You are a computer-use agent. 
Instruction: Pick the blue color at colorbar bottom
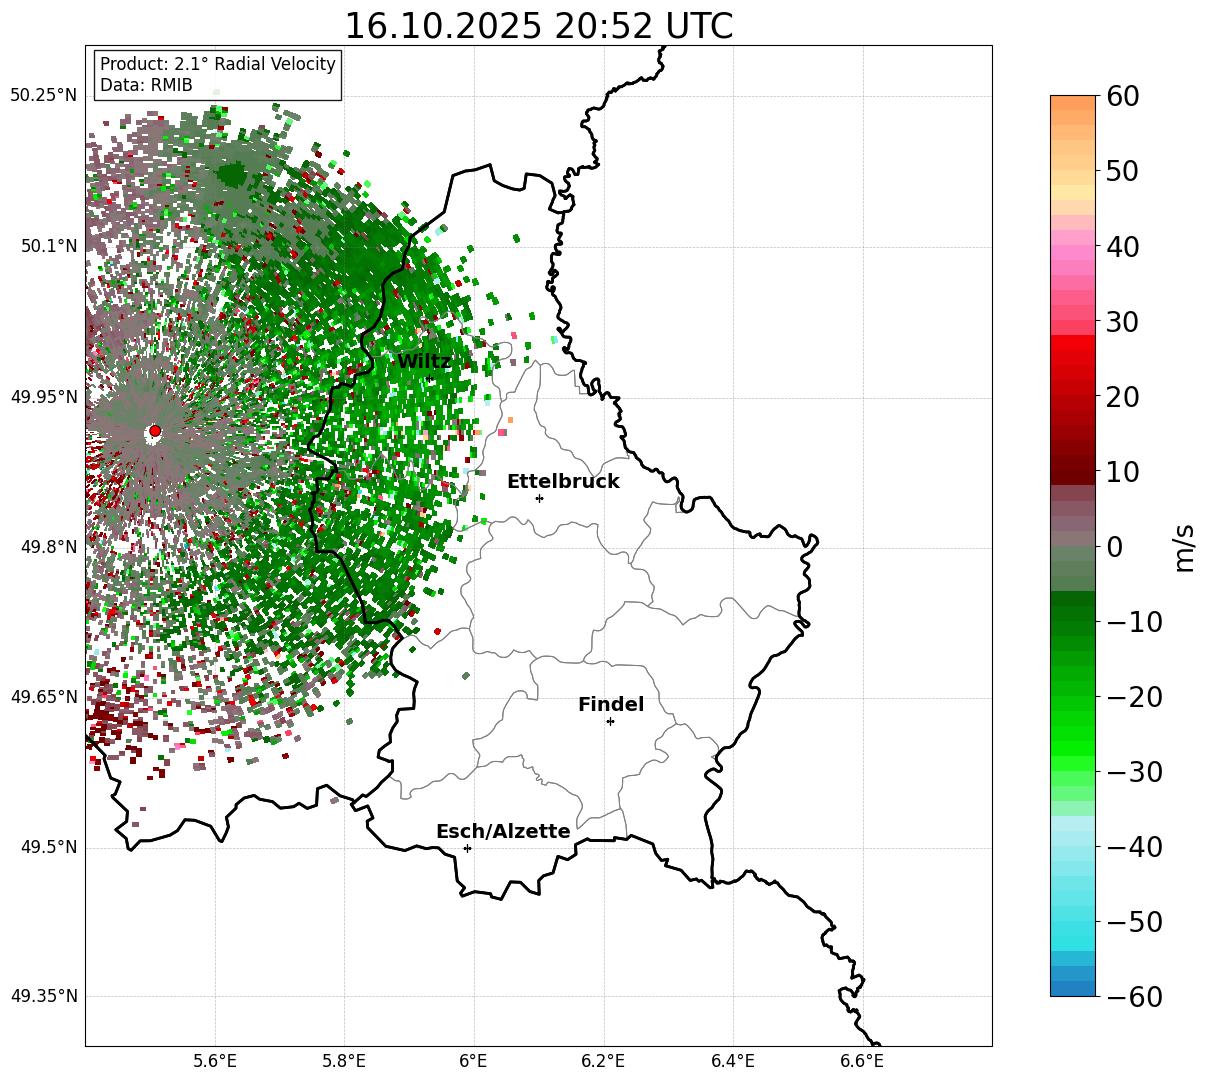1073,988
